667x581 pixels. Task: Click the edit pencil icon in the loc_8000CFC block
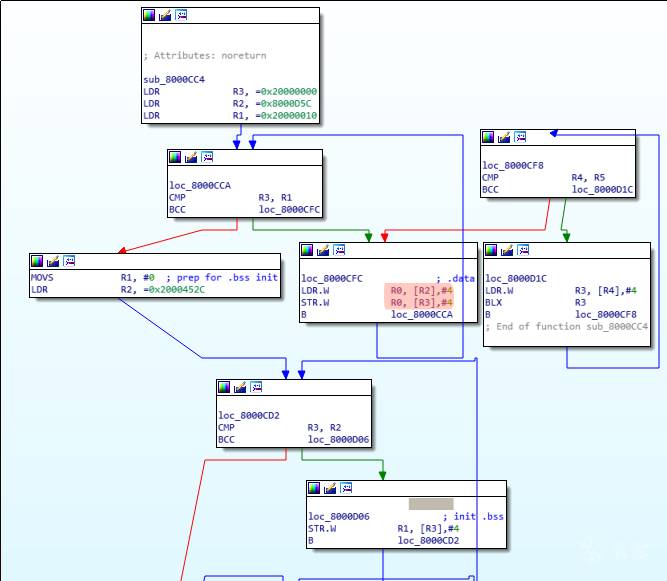coord(323,250)
